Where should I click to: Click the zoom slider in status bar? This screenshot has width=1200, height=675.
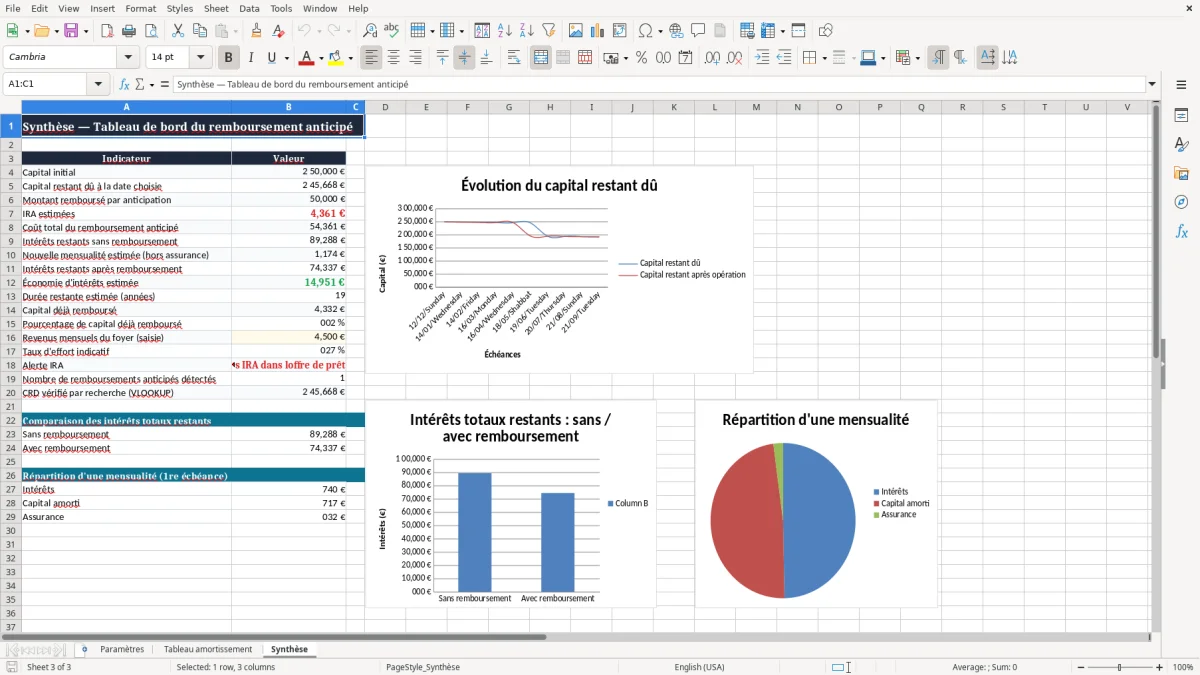click(x=1119, y=667)
